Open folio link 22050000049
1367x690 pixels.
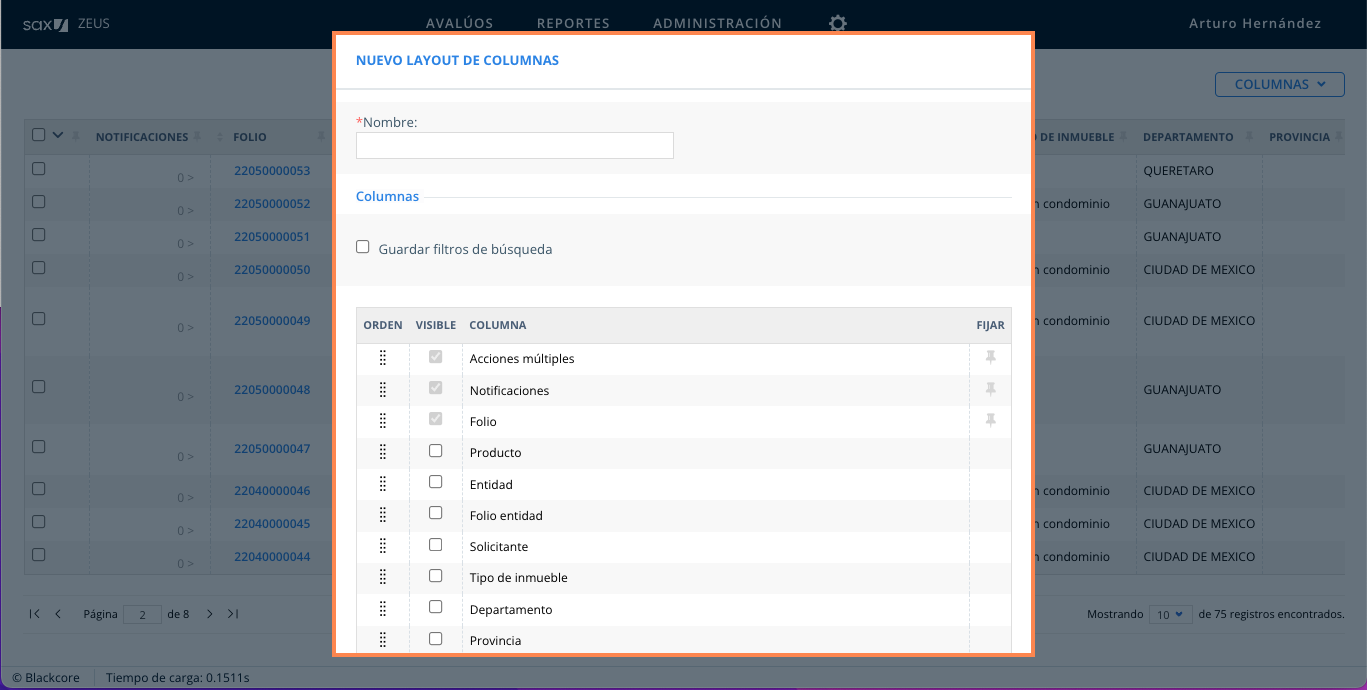point(272,321)
